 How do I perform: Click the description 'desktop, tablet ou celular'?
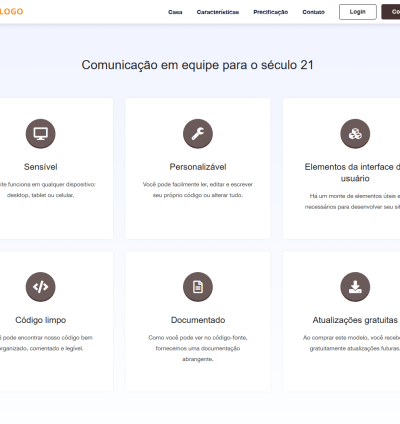[41, 195]
